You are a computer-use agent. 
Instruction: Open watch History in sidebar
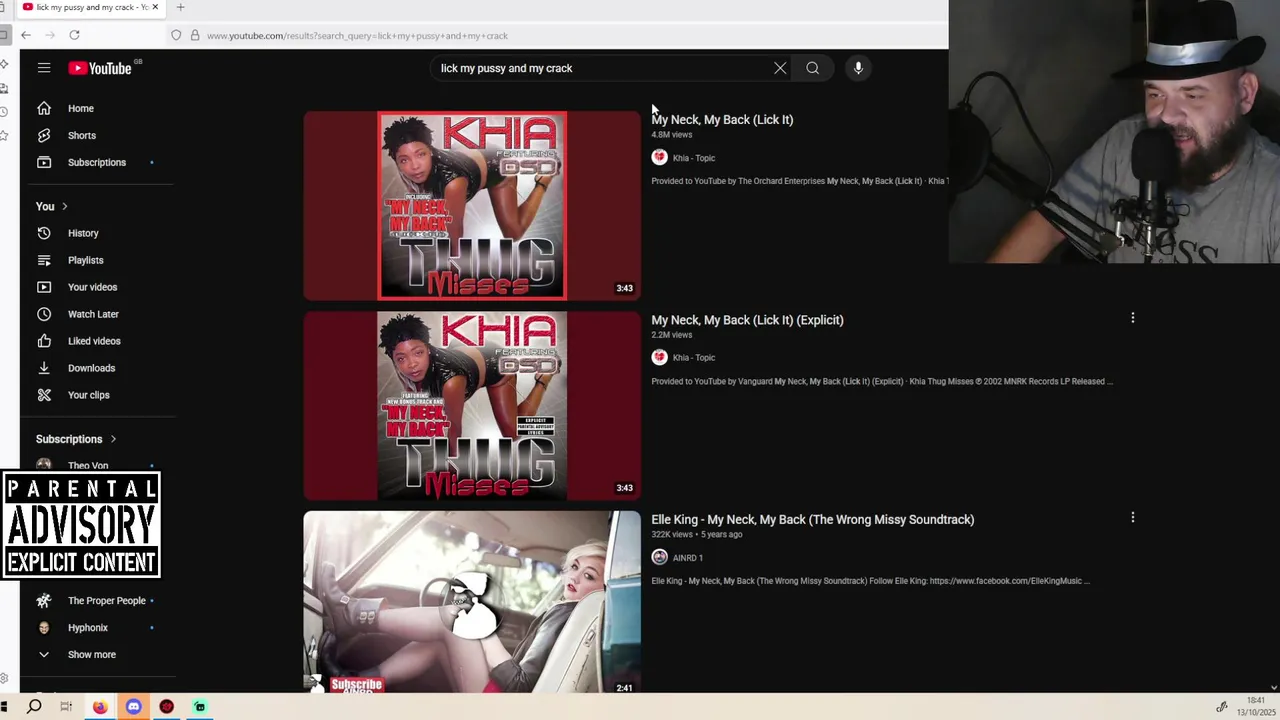click(83, 233)
